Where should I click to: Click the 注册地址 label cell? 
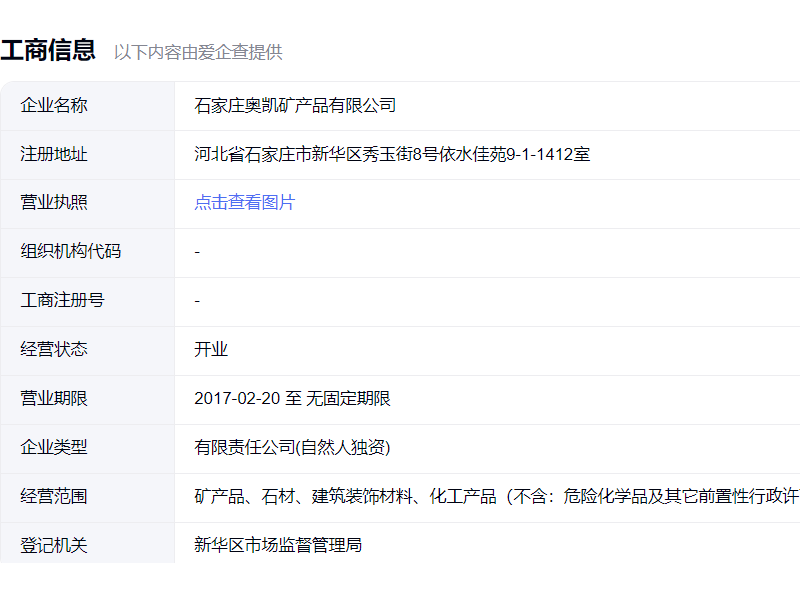pyautogui.click(x=54, y=154)
